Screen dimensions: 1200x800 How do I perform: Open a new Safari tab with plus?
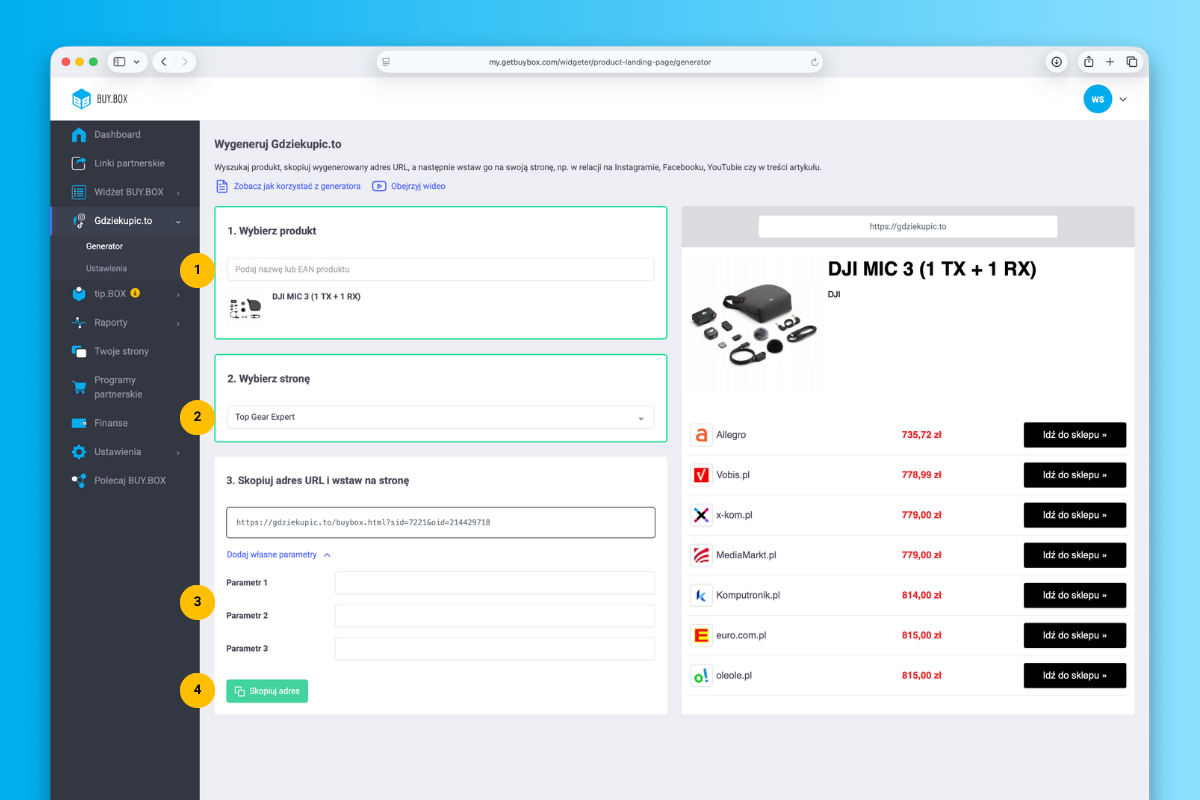[1110, 62]
